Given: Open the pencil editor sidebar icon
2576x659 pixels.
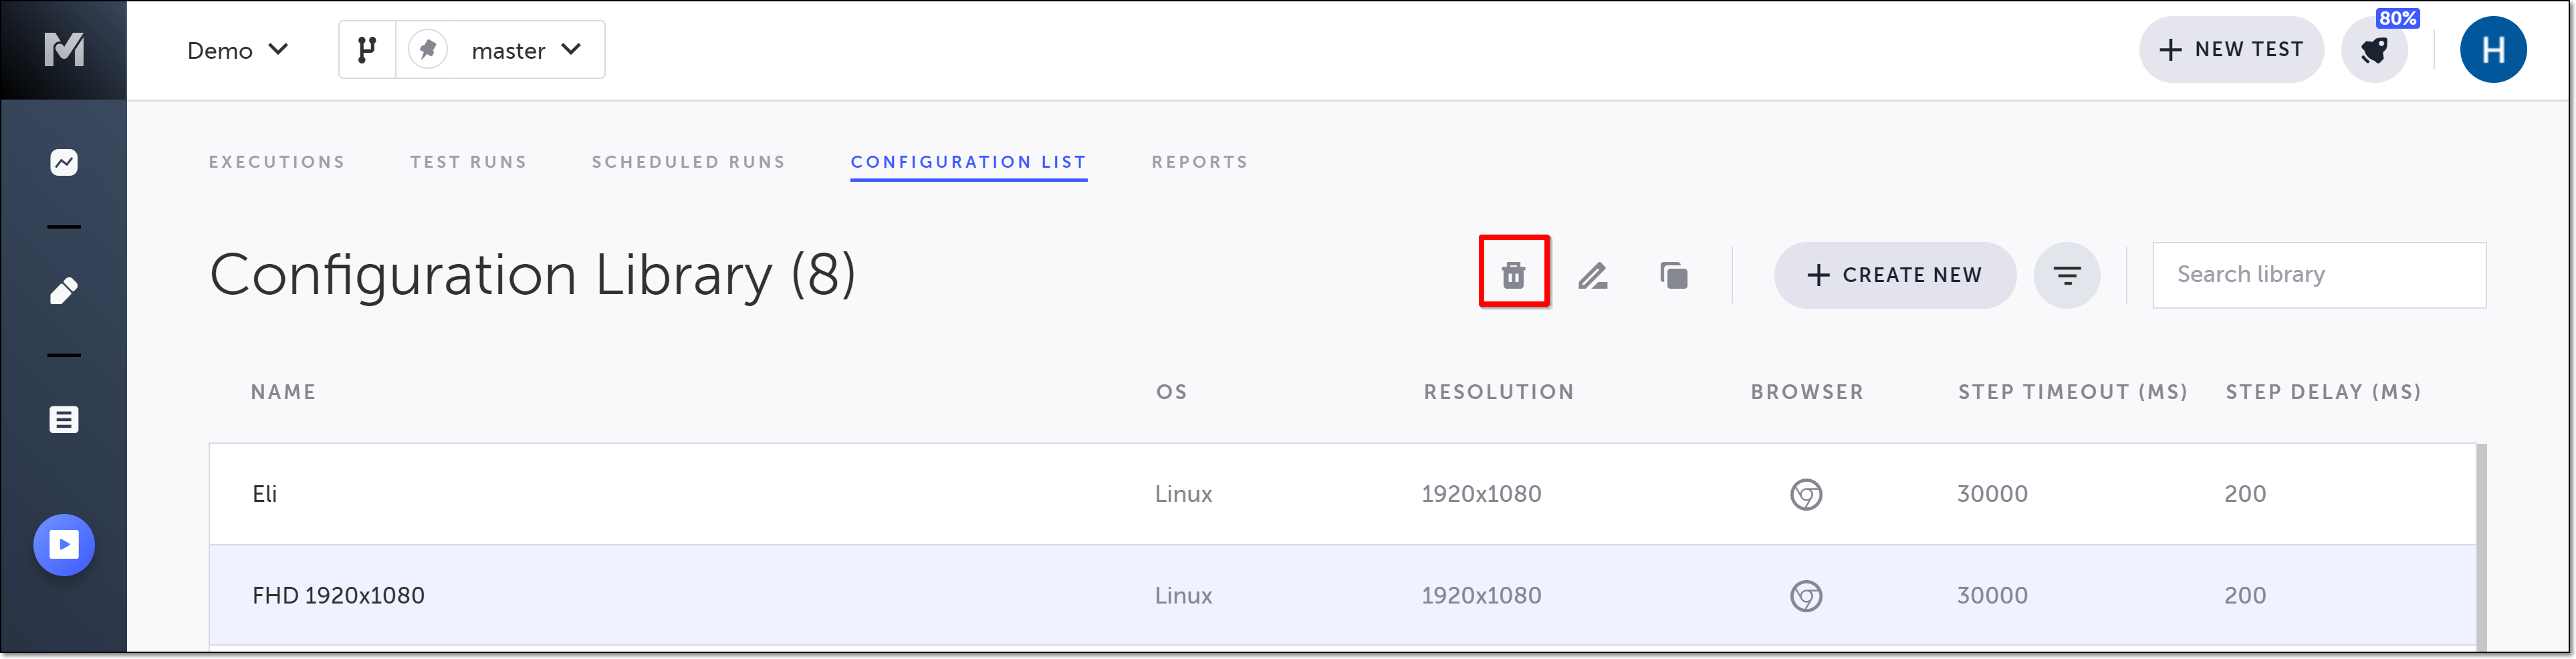Looking at the screenshot, I should pyautogui.click(x=64, y=291).
